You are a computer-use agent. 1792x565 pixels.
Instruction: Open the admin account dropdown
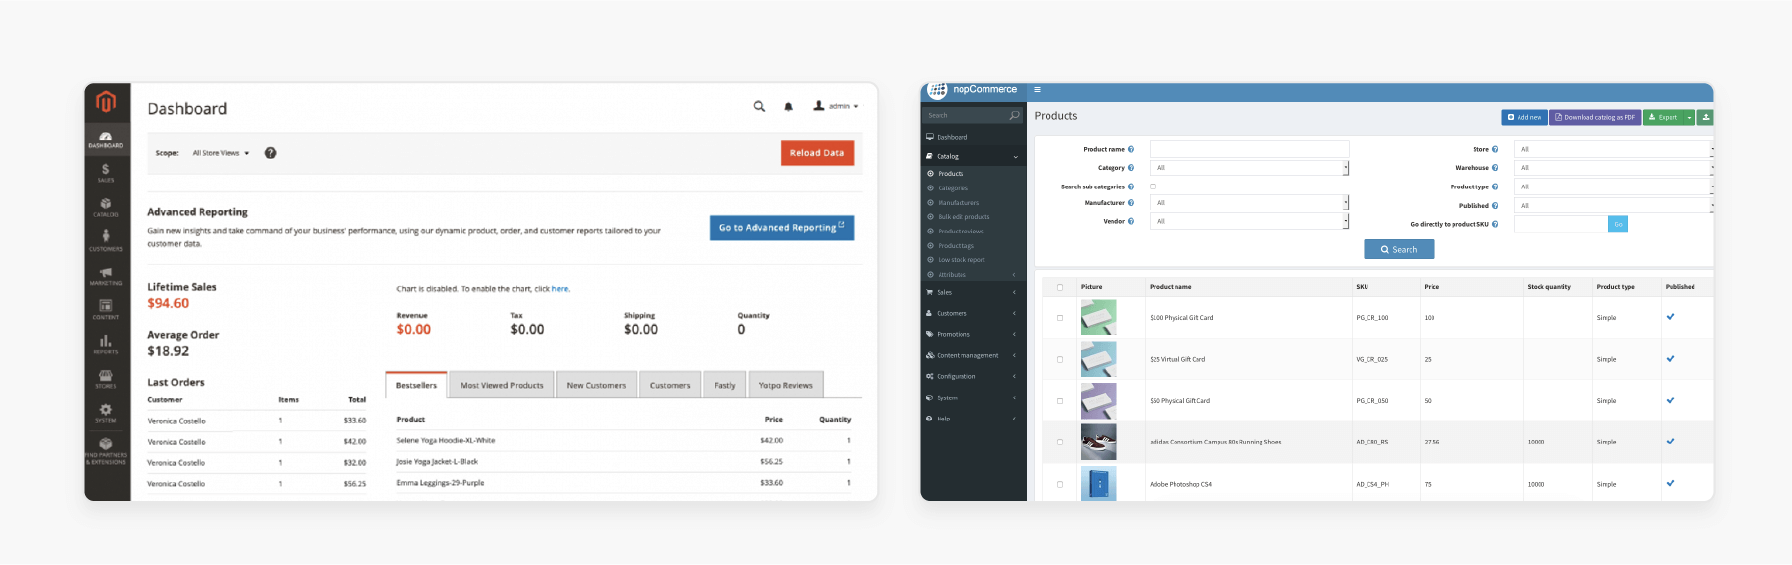pos(836,106)
